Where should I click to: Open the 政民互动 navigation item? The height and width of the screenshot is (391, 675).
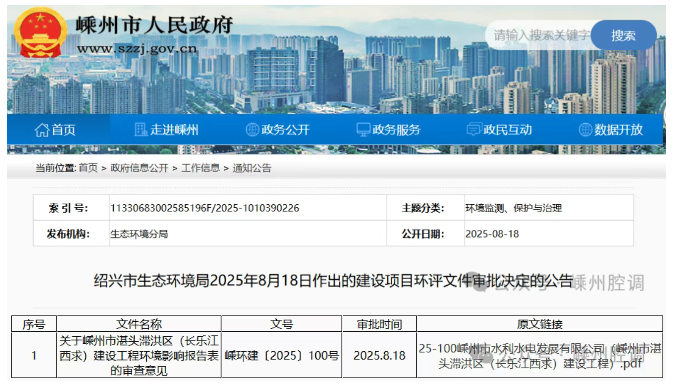coord(499,130)
